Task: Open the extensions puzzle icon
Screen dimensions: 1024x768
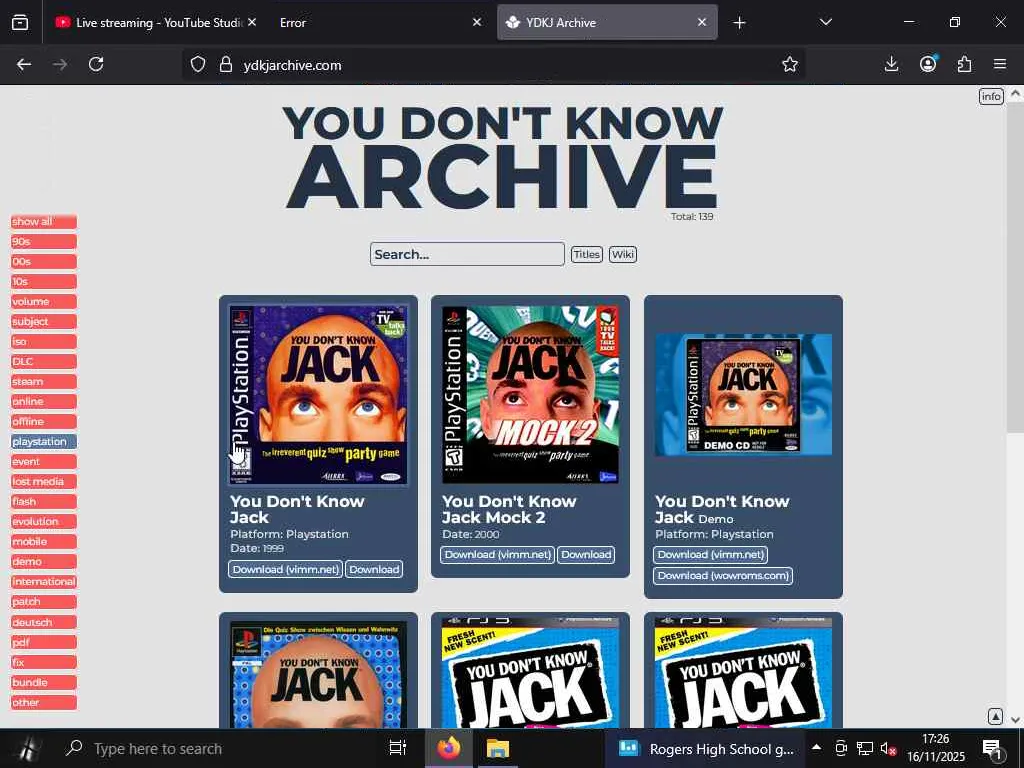Action: [x=965, y=64]
